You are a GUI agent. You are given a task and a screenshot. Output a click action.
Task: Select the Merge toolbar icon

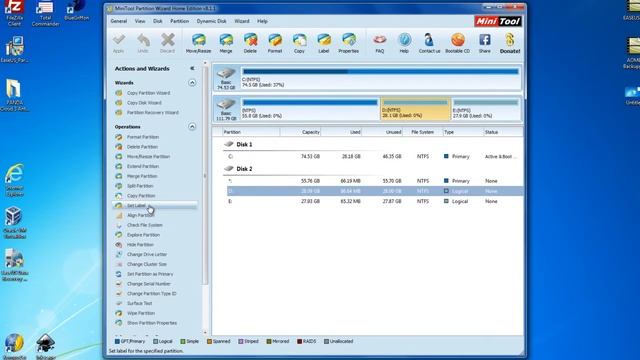(x=226, y=43)
